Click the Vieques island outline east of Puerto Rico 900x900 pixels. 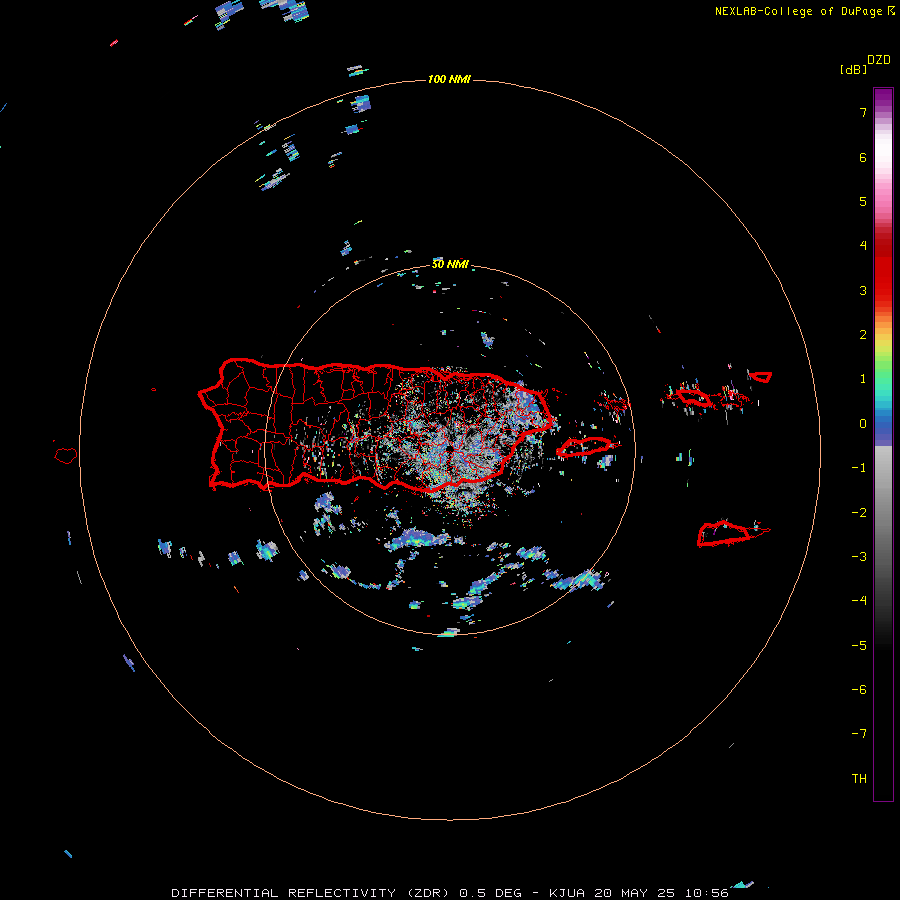point(584,447)
